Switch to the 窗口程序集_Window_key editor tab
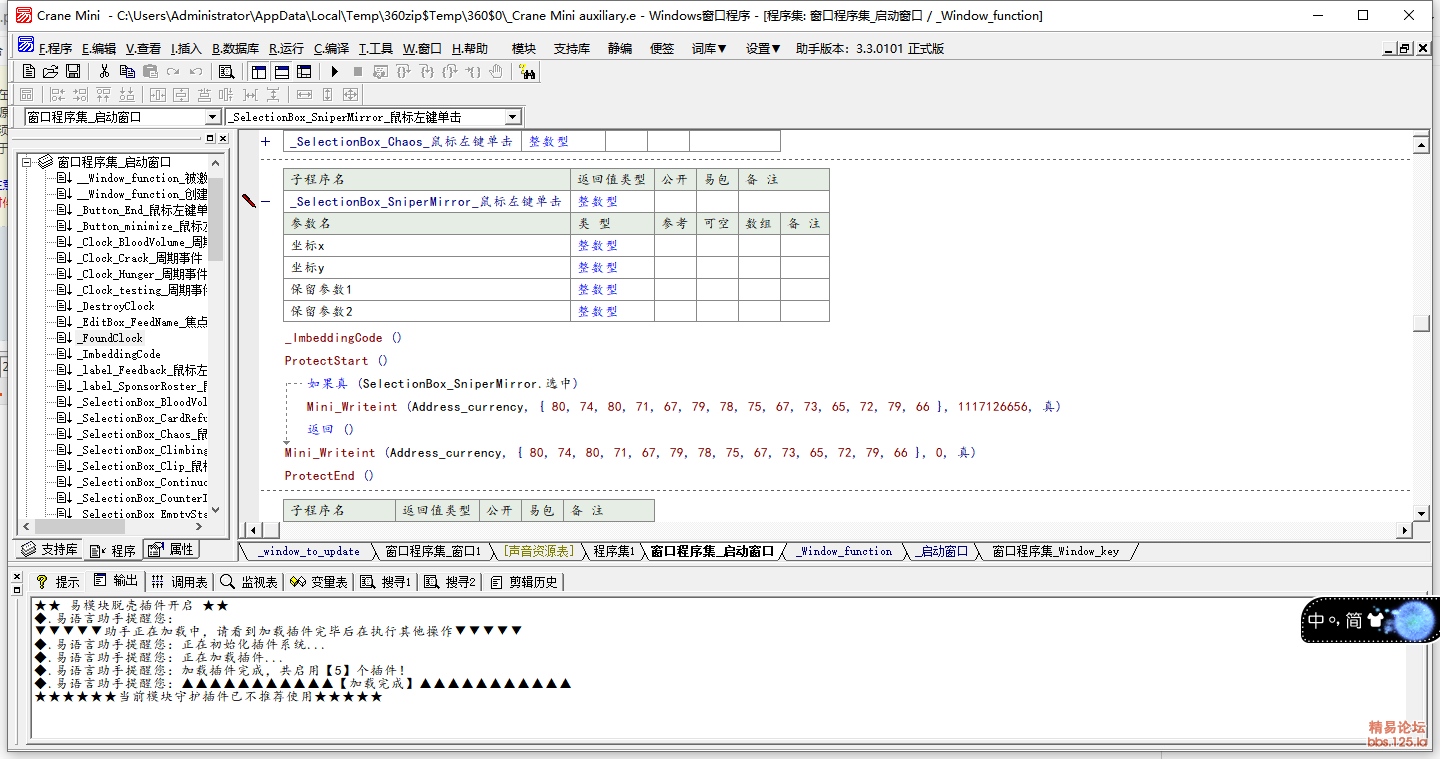The image size is (1440, 759). [x=1055, y=551]
